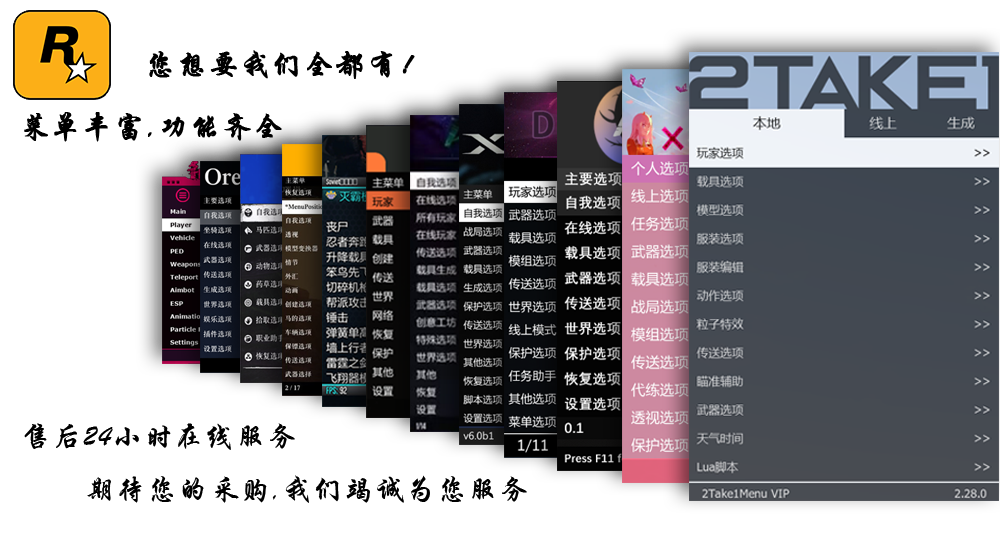Expand the 瞄准辅助 chevron in 2Take1
Image resolution: width=1000 pixels, height=550 pixels.
click(x=982, y=382)
